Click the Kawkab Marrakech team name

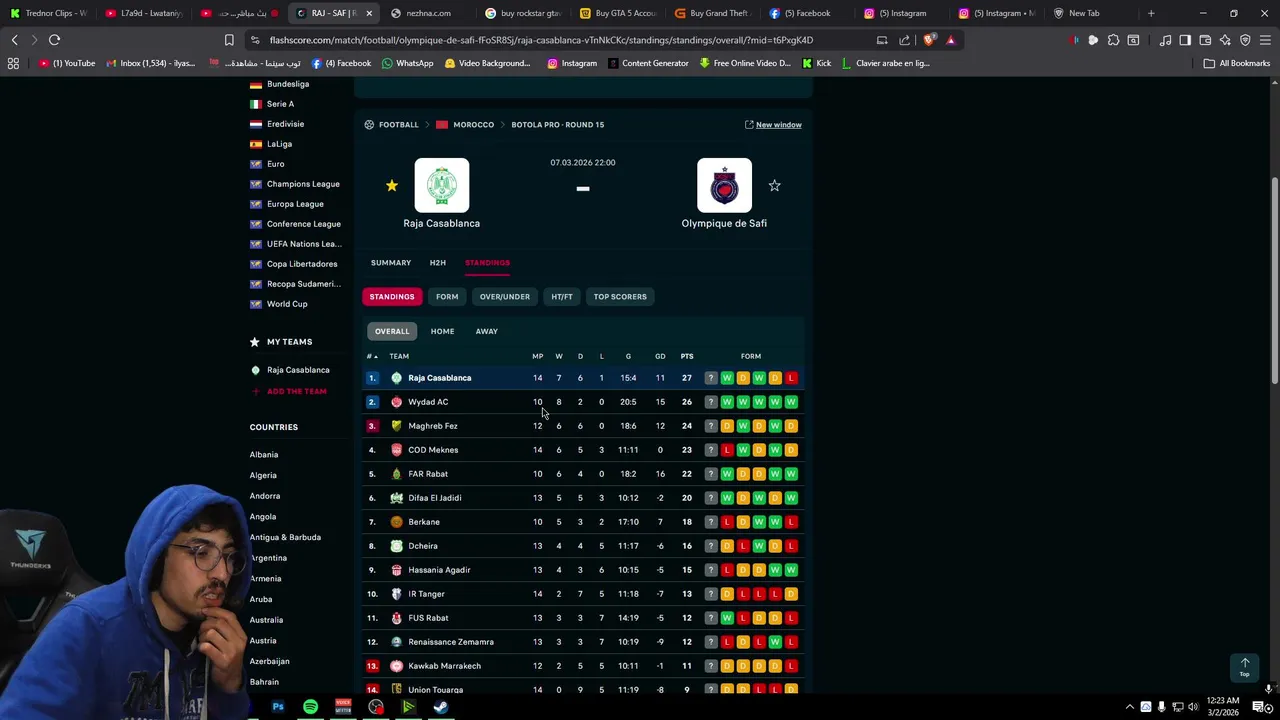tap(444, 666)
